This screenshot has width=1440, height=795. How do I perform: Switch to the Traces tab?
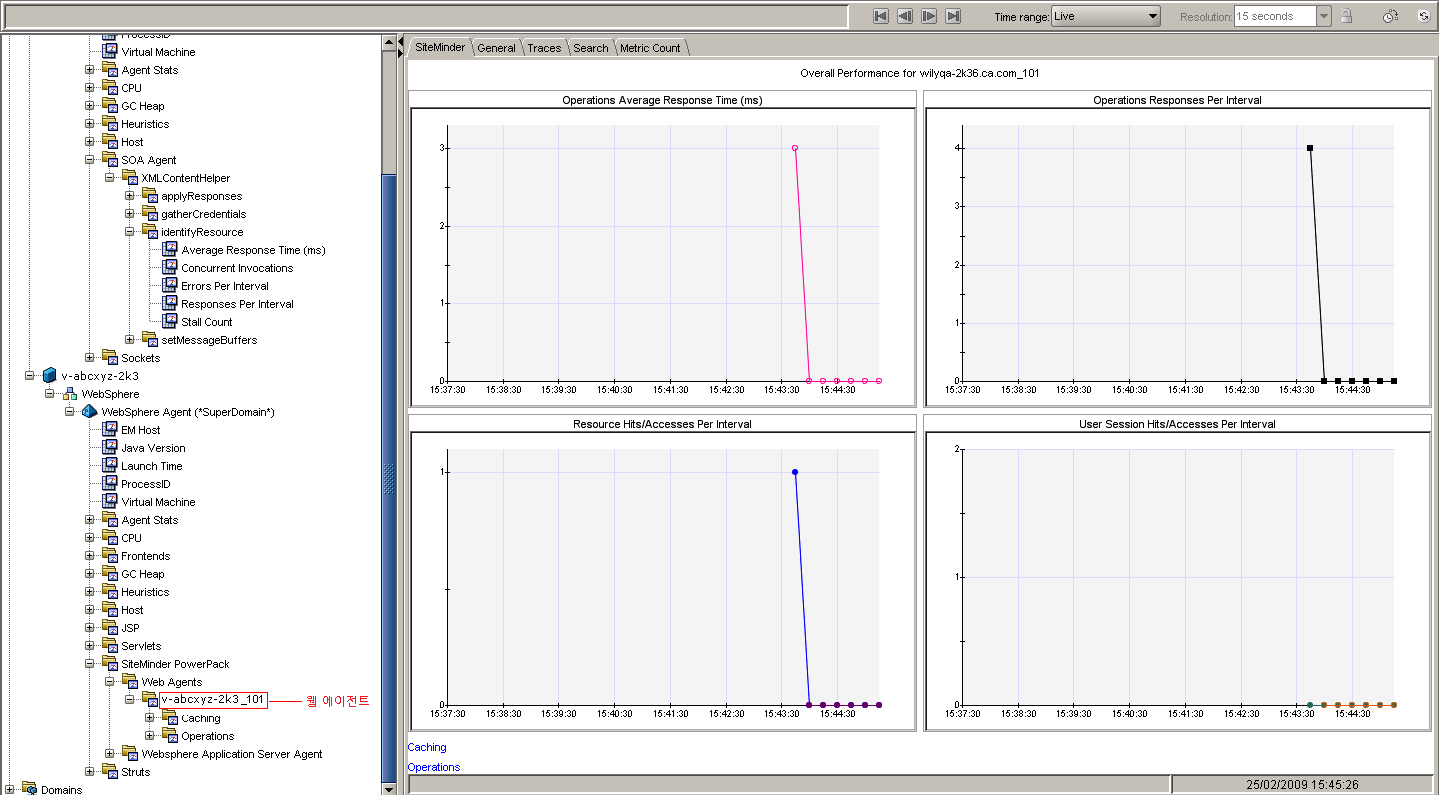tap(544, 48)
